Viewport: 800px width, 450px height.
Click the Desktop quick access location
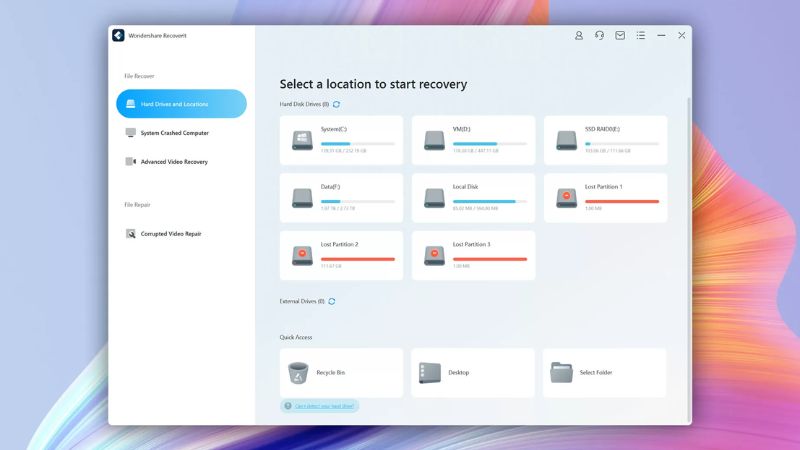pyautogui.click(x=474, y=373)
